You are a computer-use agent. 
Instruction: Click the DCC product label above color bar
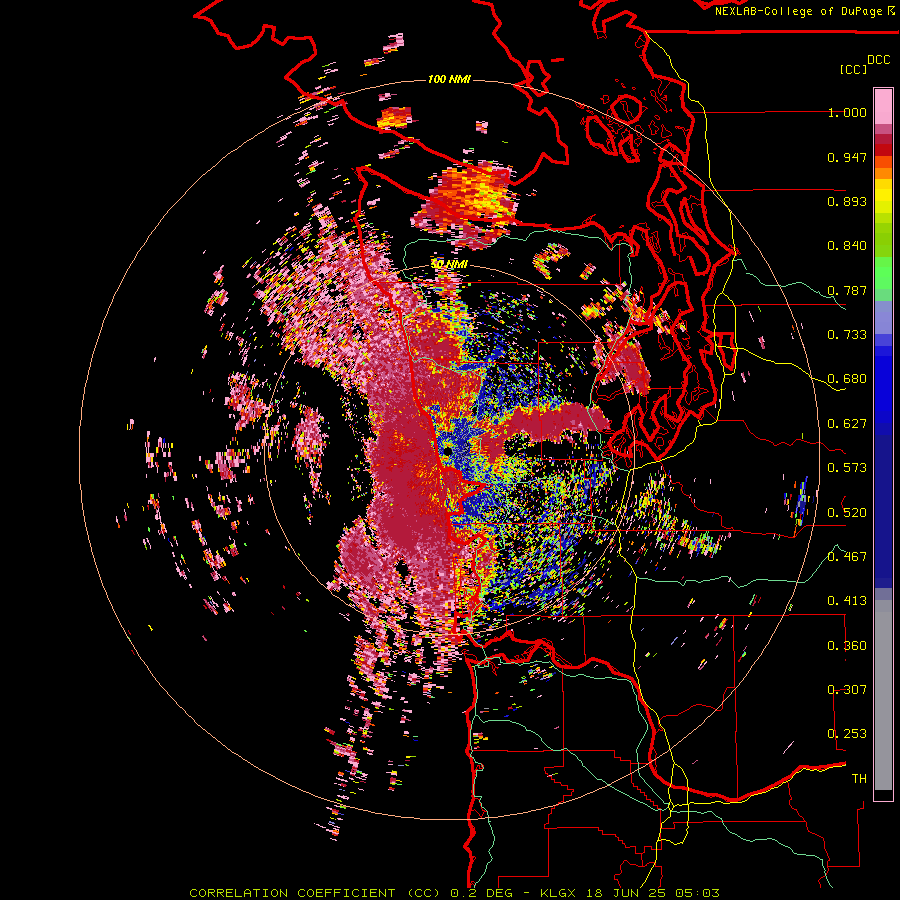pyautogui.click(x=878, y=60)
